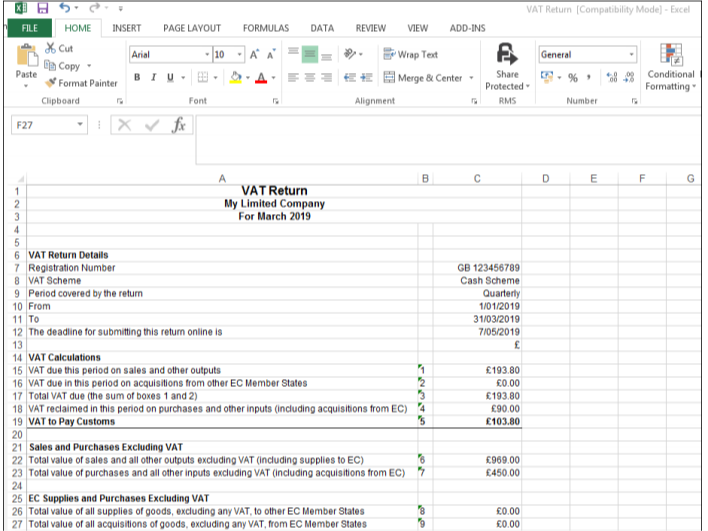Decrease font size with smaller A icon
The width and height of the screenshot is (708, 531).
click(271, 55)
